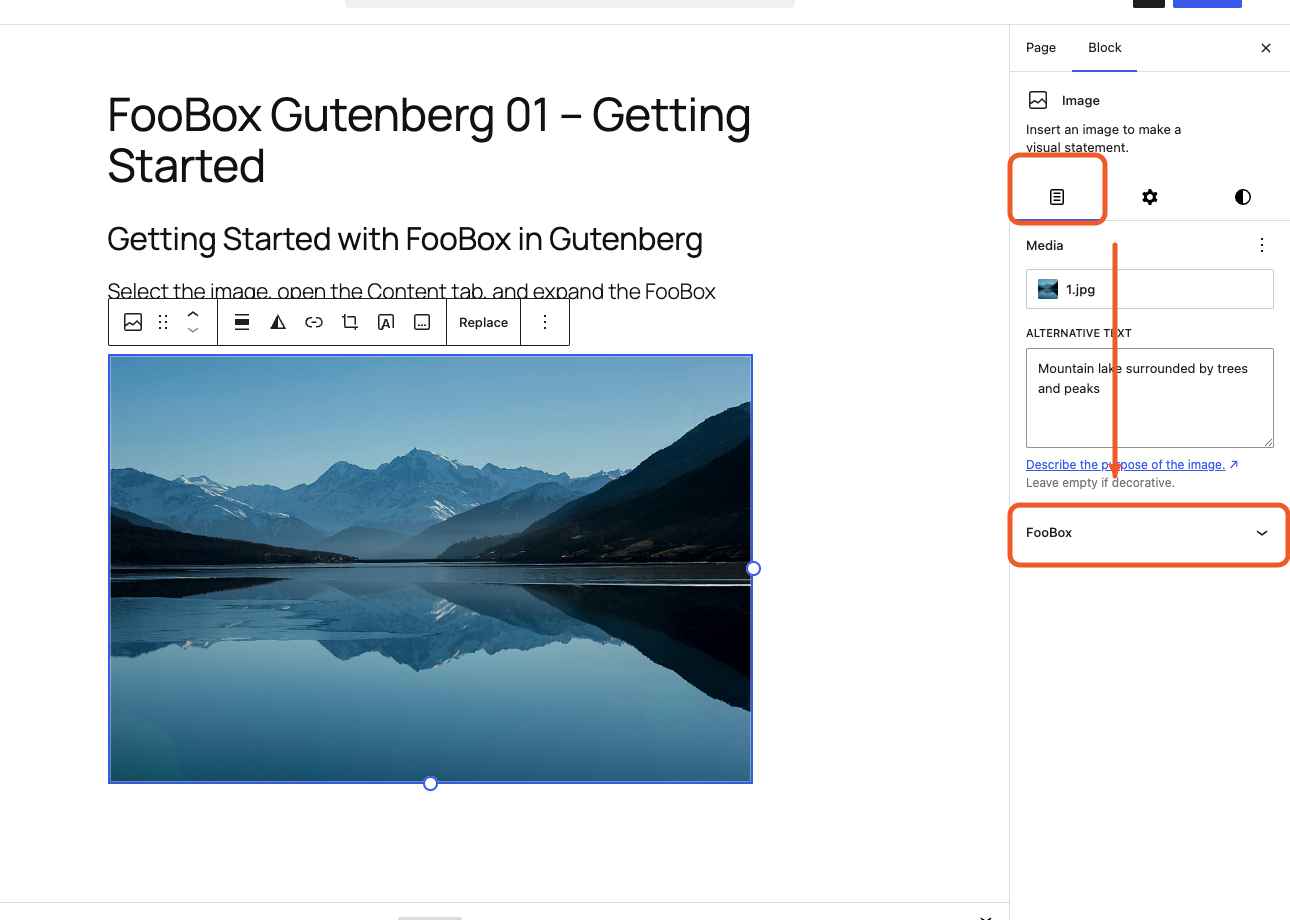Click 'Leave empty if decorative.' help text

coord(1100,483)
